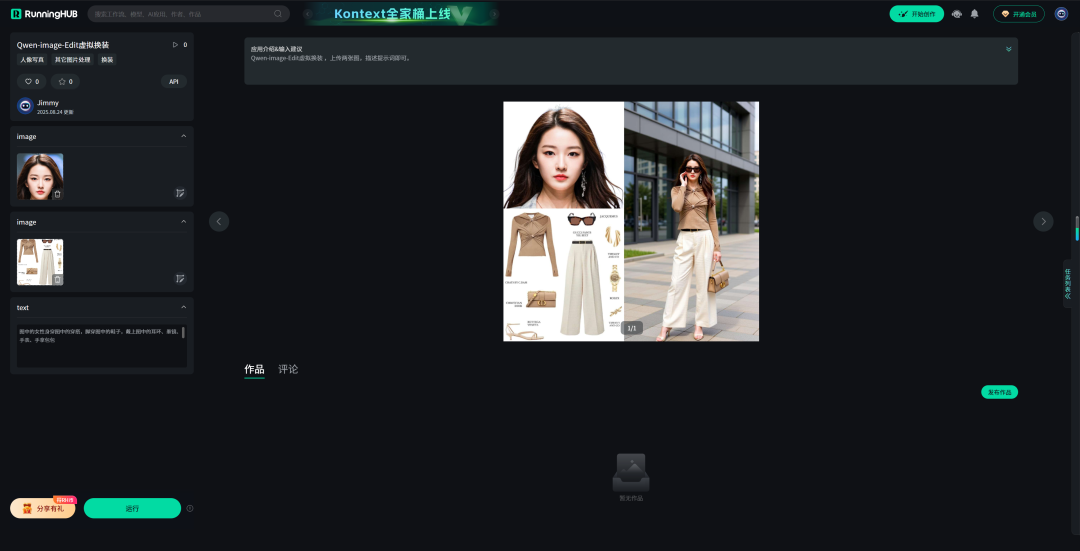Viewport: 1080px width, 551px height.
Task: Click the 开始创作 button
Action: pyautogui.click(x=917, y=14)
